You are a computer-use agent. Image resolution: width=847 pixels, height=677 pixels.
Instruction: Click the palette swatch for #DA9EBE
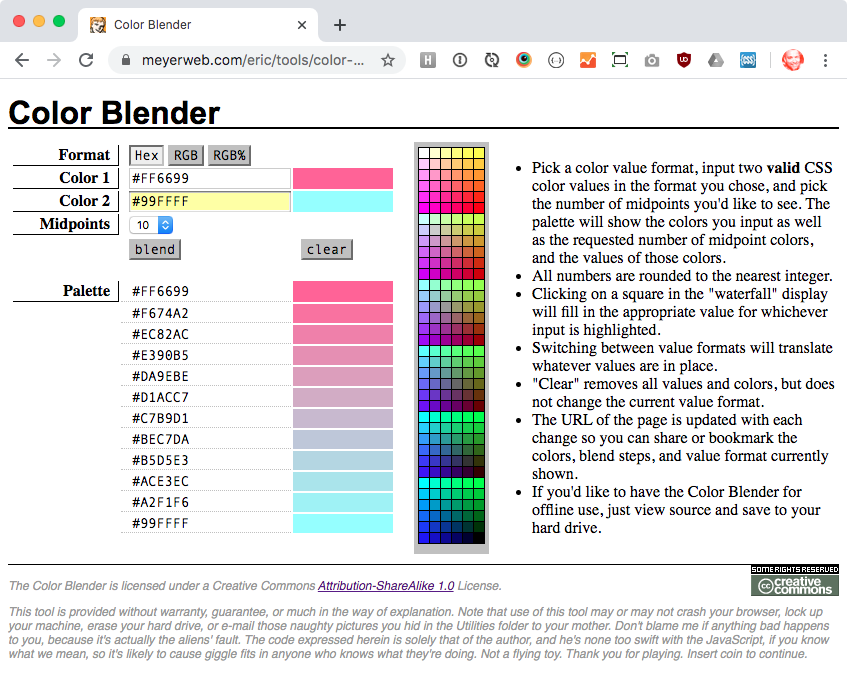coord(343,376)
